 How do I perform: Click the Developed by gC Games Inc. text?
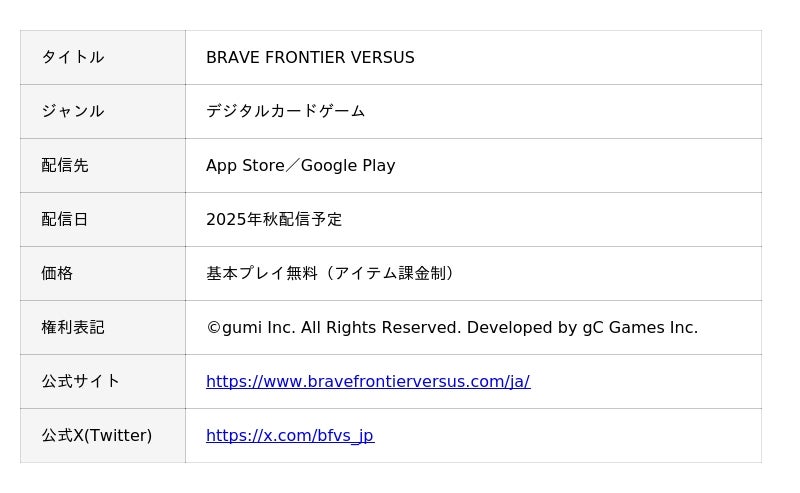582,327
